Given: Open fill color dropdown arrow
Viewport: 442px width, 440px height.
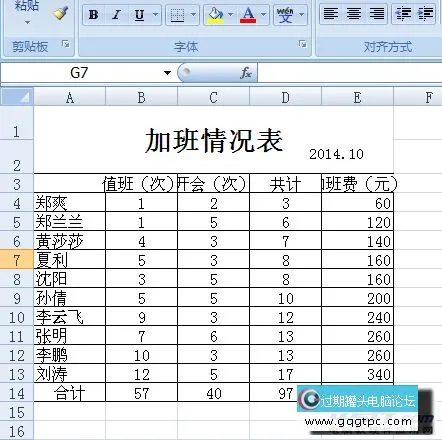Looking at the screenshot, I should click(230, 15).
